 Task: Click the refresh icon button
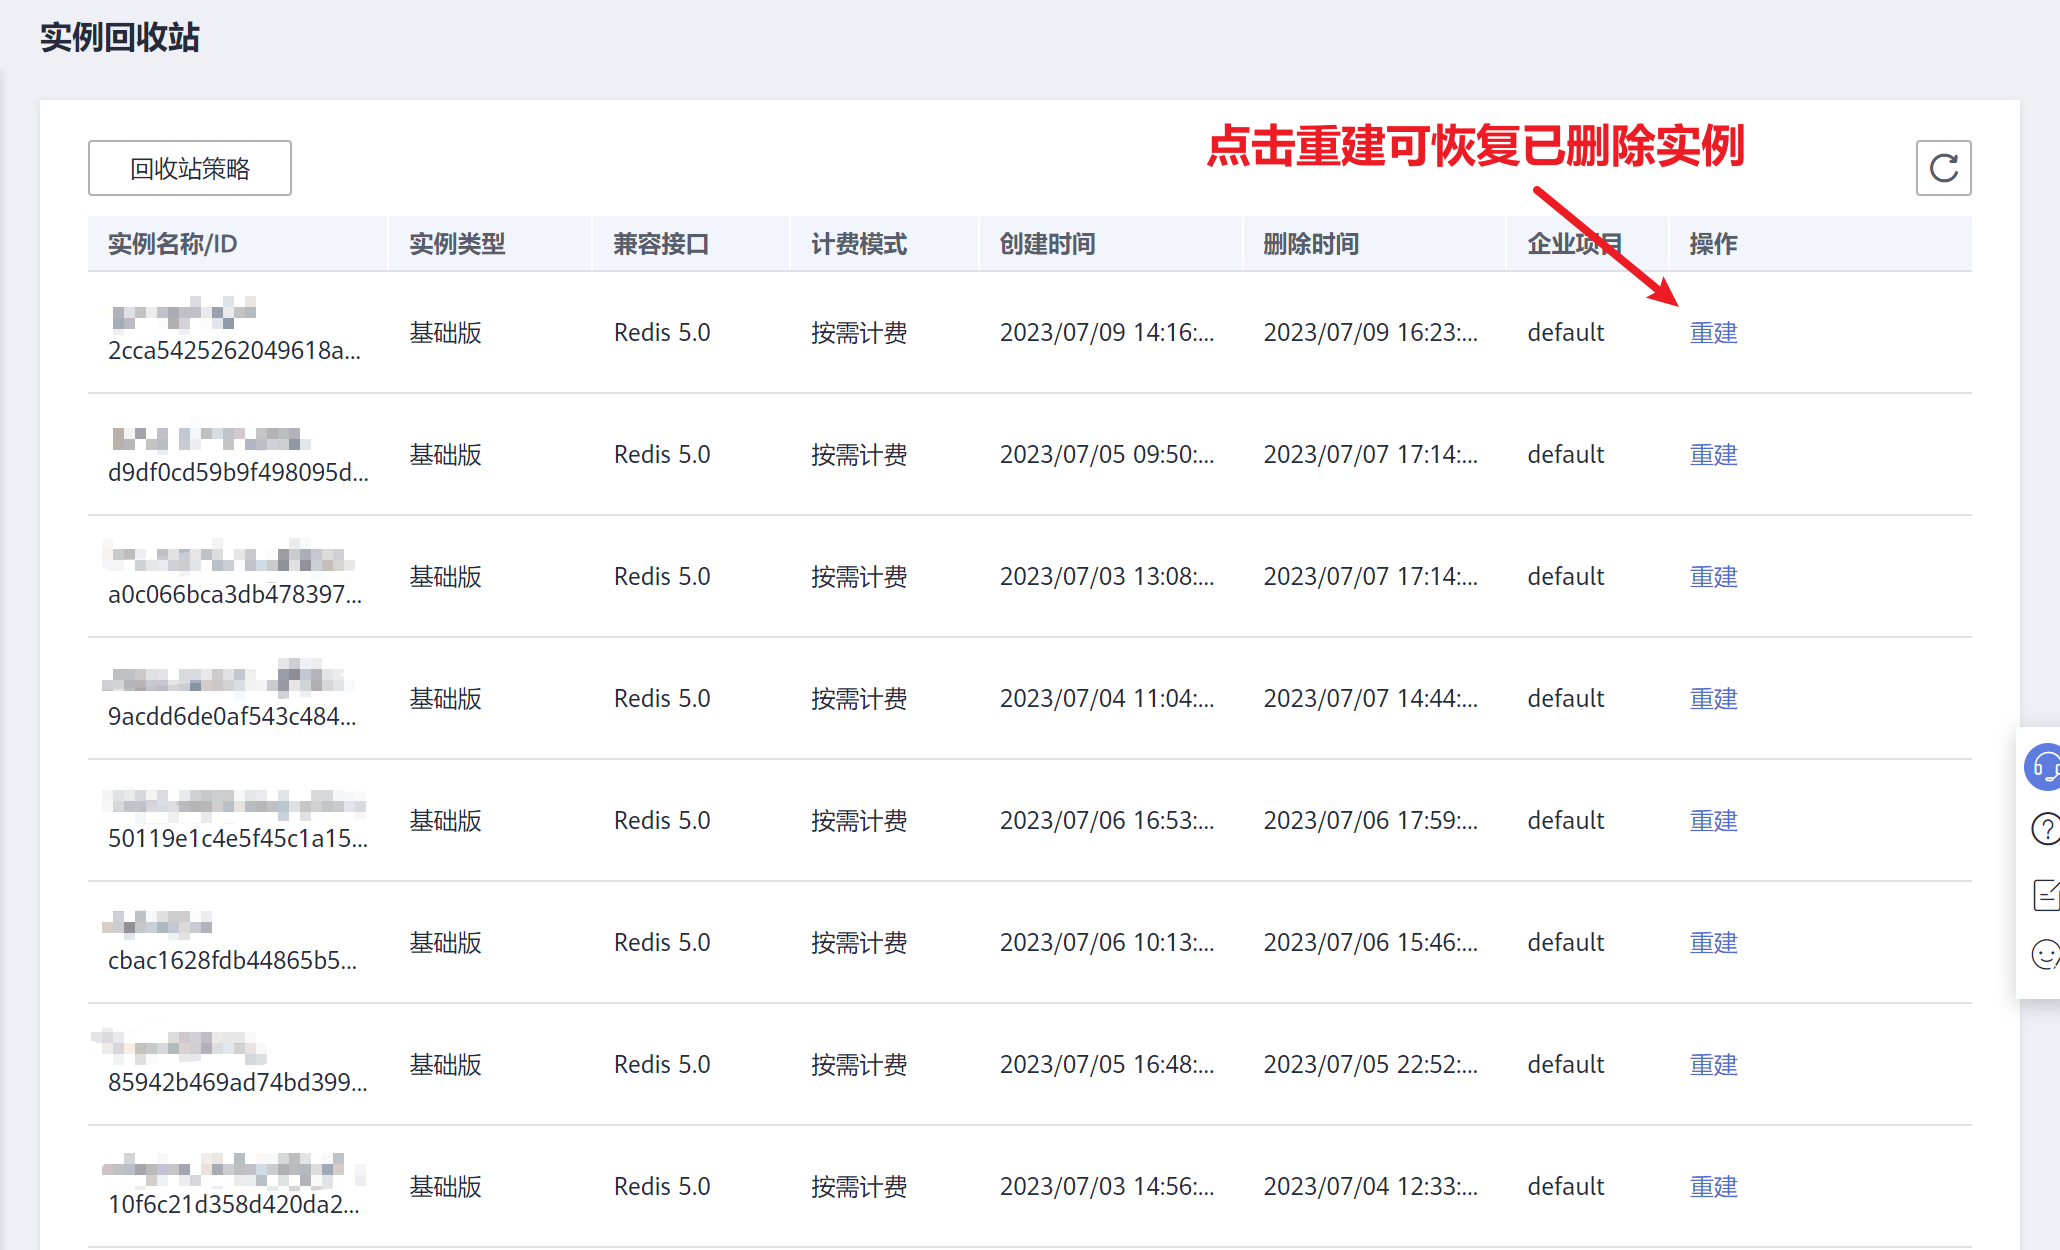tap(1942, 168)
